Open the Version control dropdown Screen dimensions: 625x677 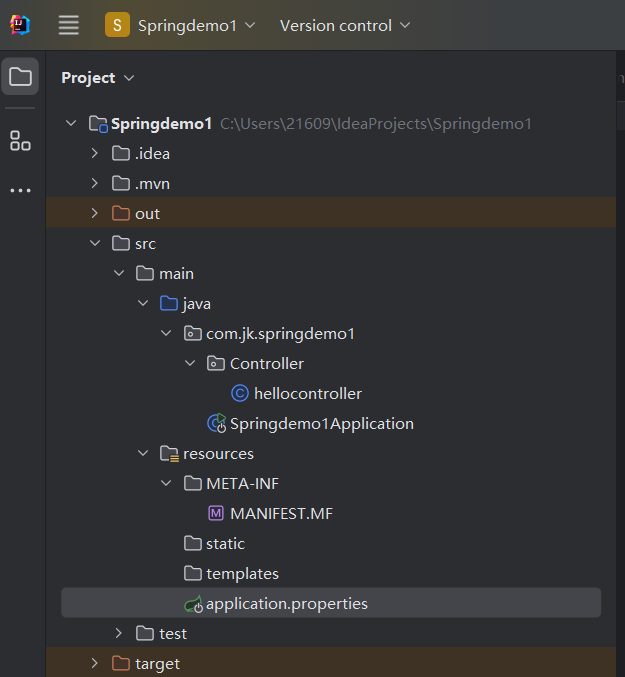(344, 25)
